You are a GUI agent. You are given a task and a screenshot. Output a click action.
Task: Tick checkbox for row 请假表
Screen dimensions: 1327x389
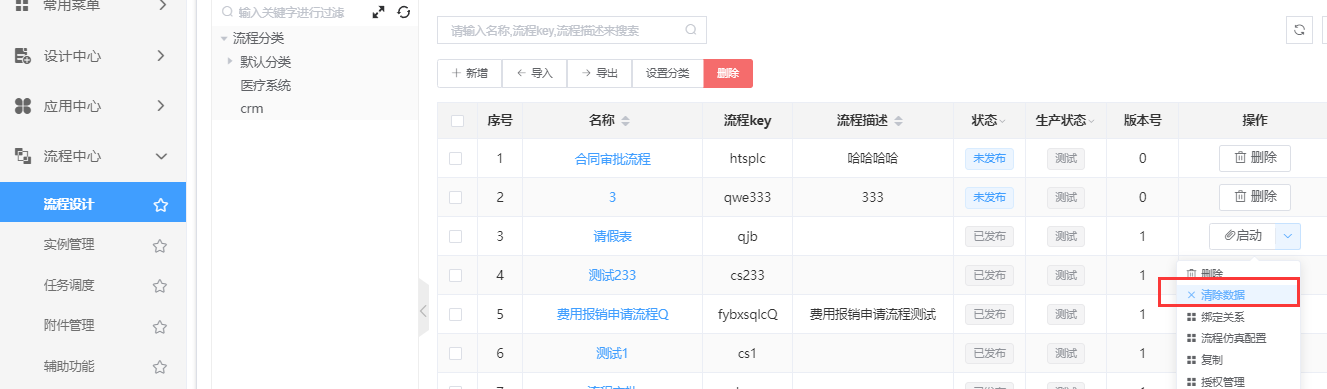(x=456, y=236)
